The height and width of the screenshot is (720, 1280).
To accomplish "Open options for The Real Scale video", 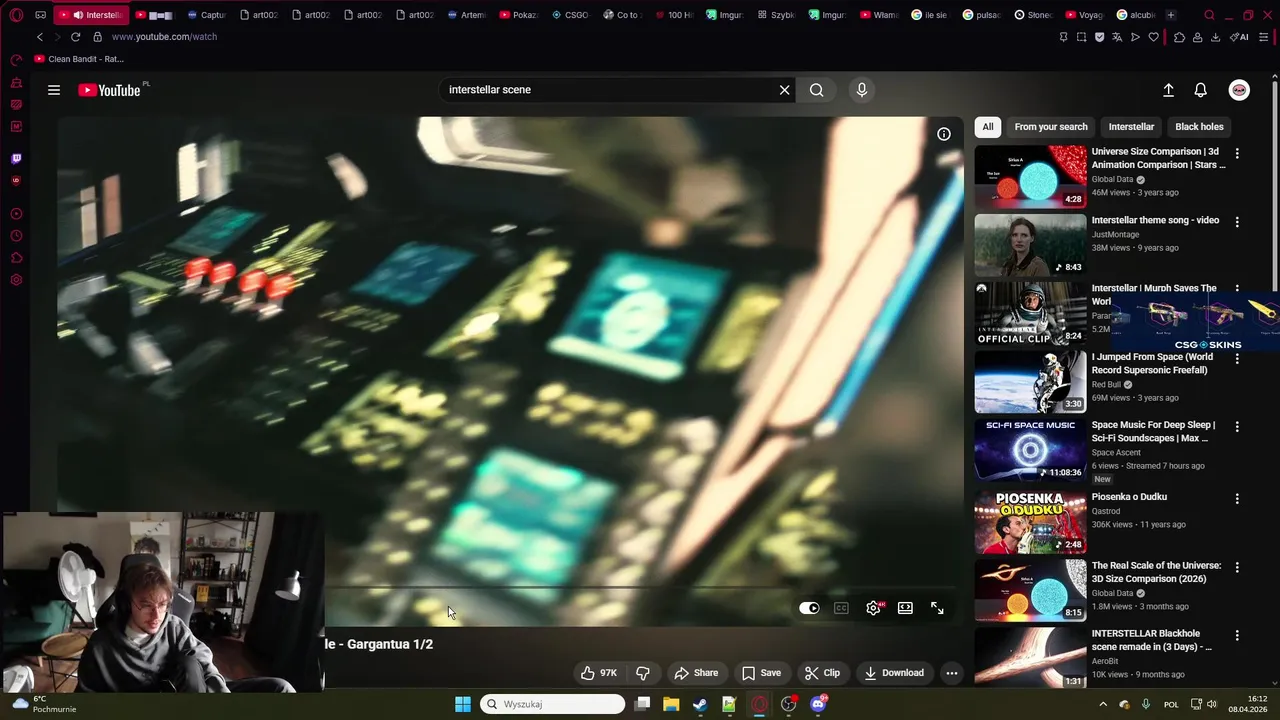I will [1237, 567].
